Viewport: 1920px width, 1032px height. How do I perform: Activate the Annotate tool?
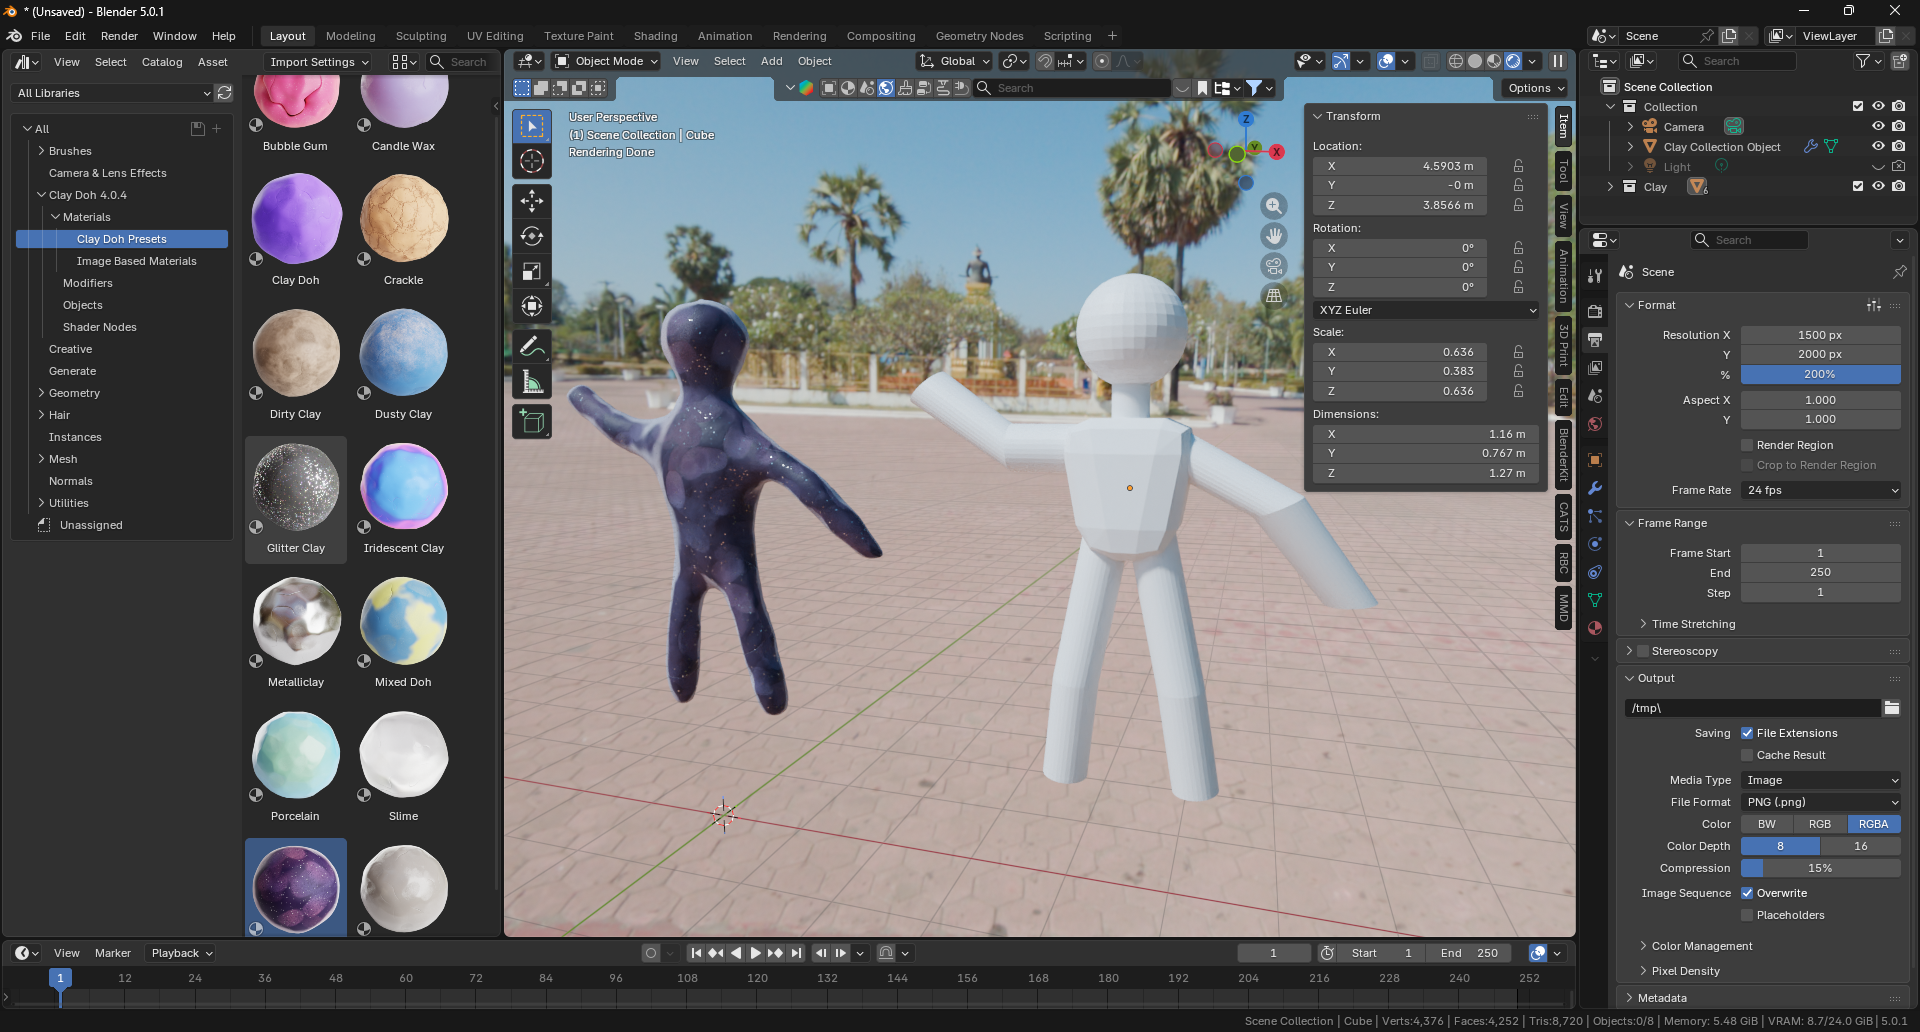tap(532, 347)
